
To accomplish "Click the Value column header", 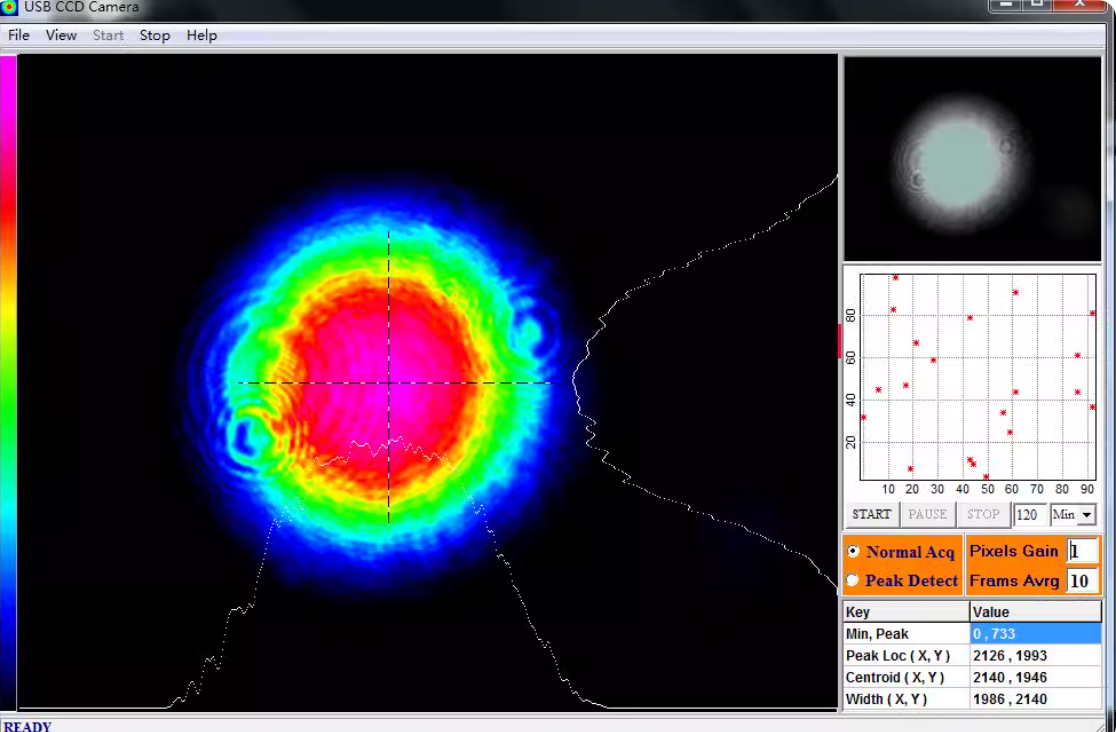I will (1034, 612).
